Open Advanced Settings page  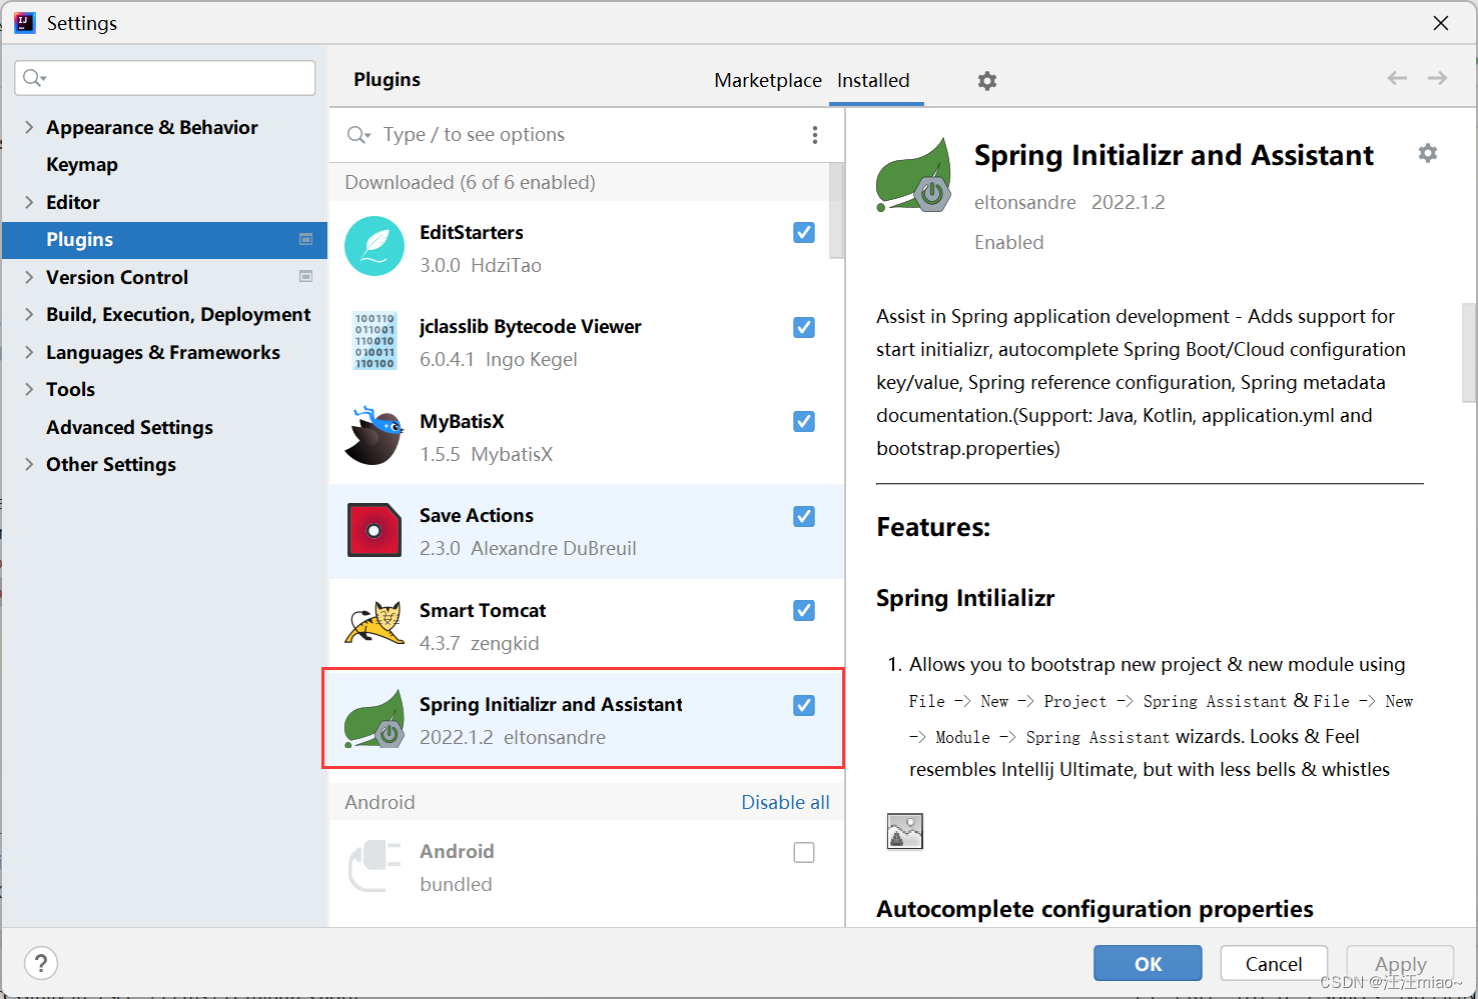pos(129,427)
